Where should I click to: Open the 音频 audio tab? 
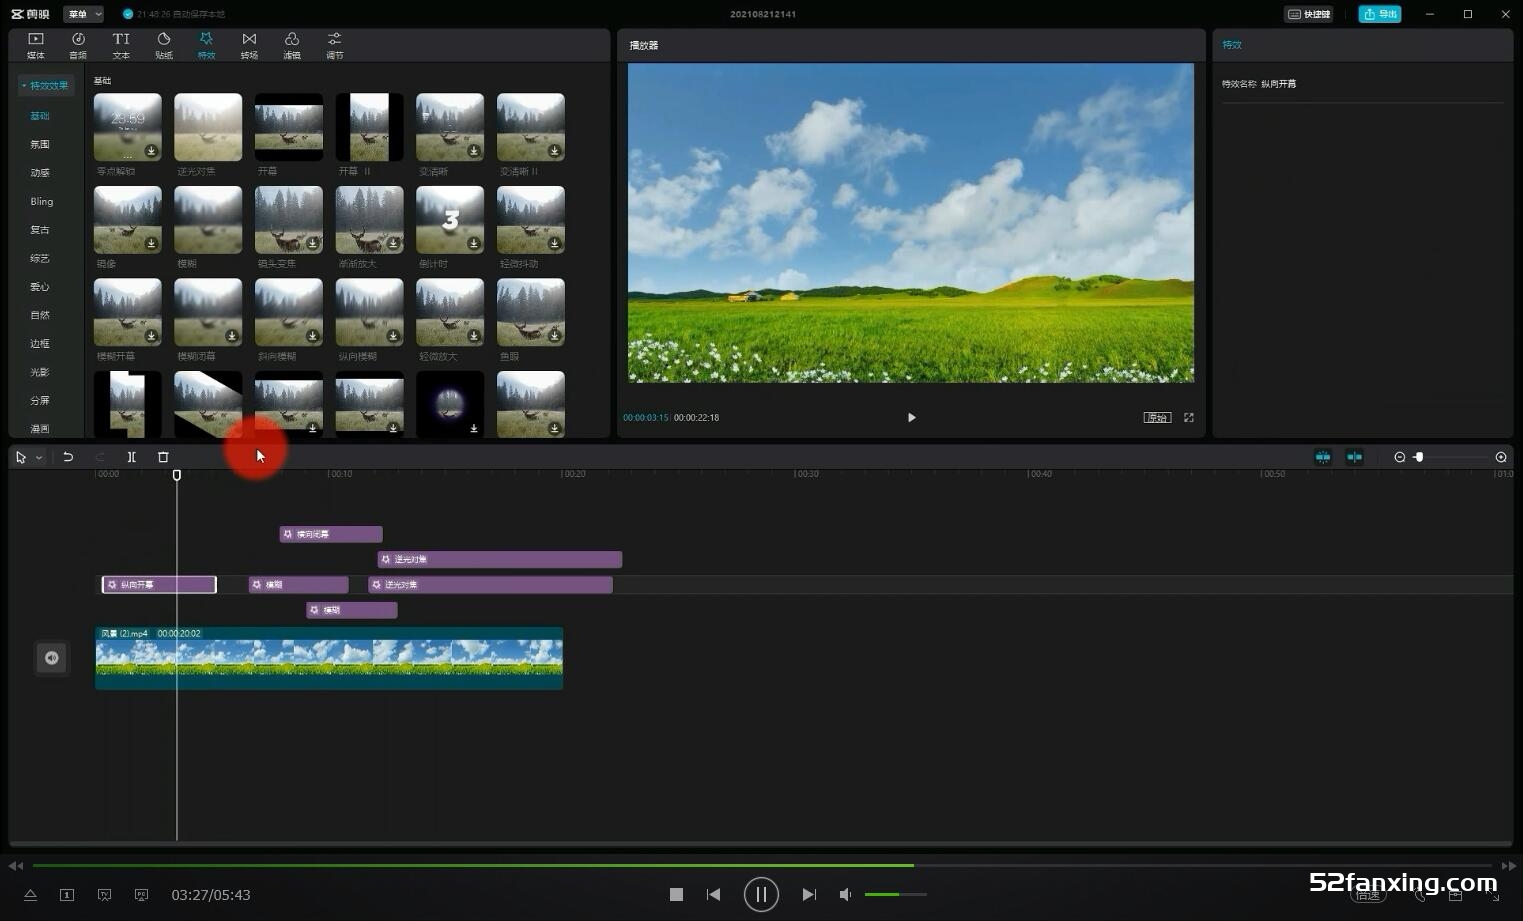click(x=78, y=45)
